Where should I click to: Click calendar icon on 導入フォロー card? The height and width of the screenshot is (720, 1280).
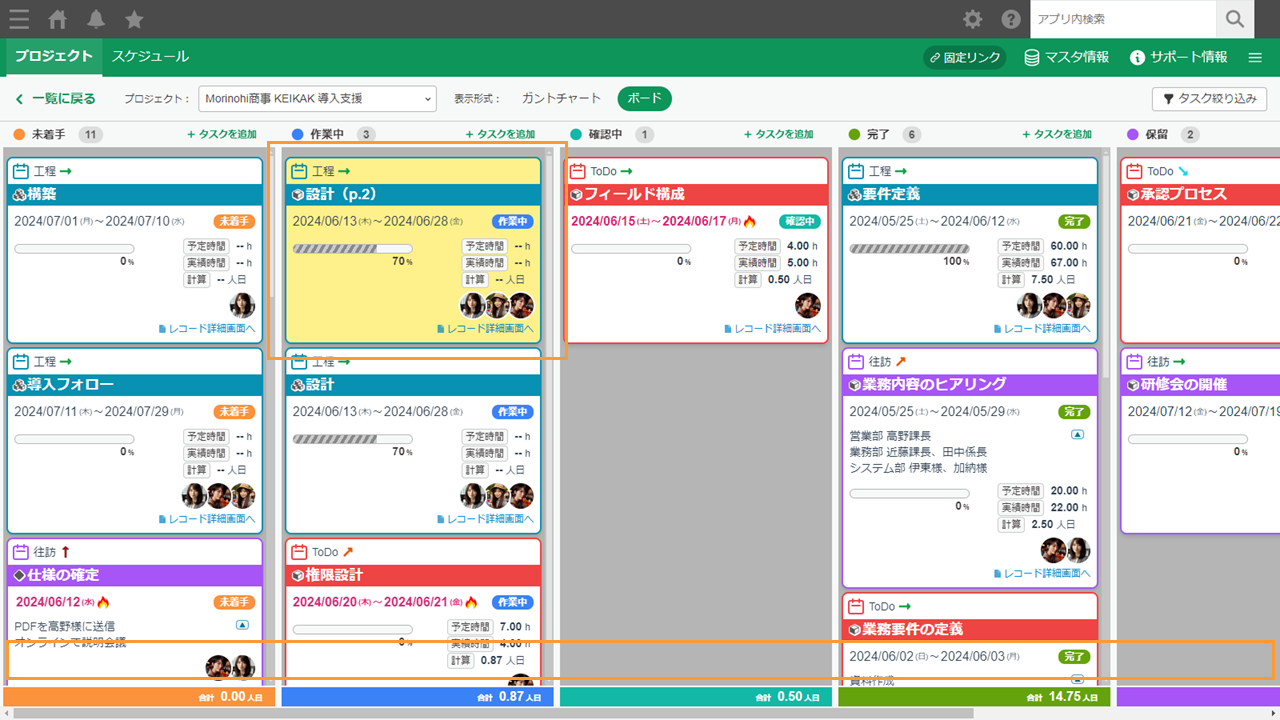[21, 361]
